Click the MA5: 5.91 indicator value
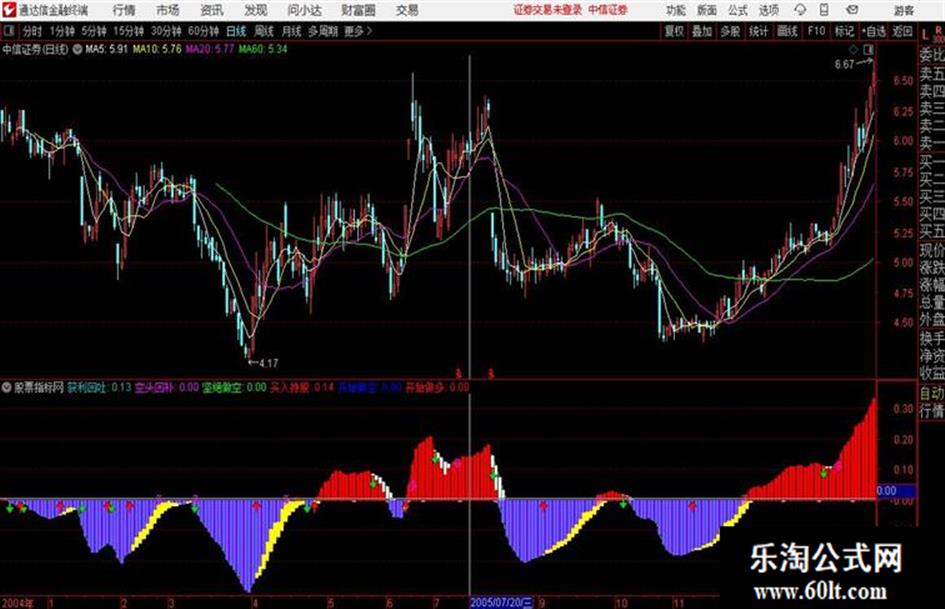 [x=107, y=49]
